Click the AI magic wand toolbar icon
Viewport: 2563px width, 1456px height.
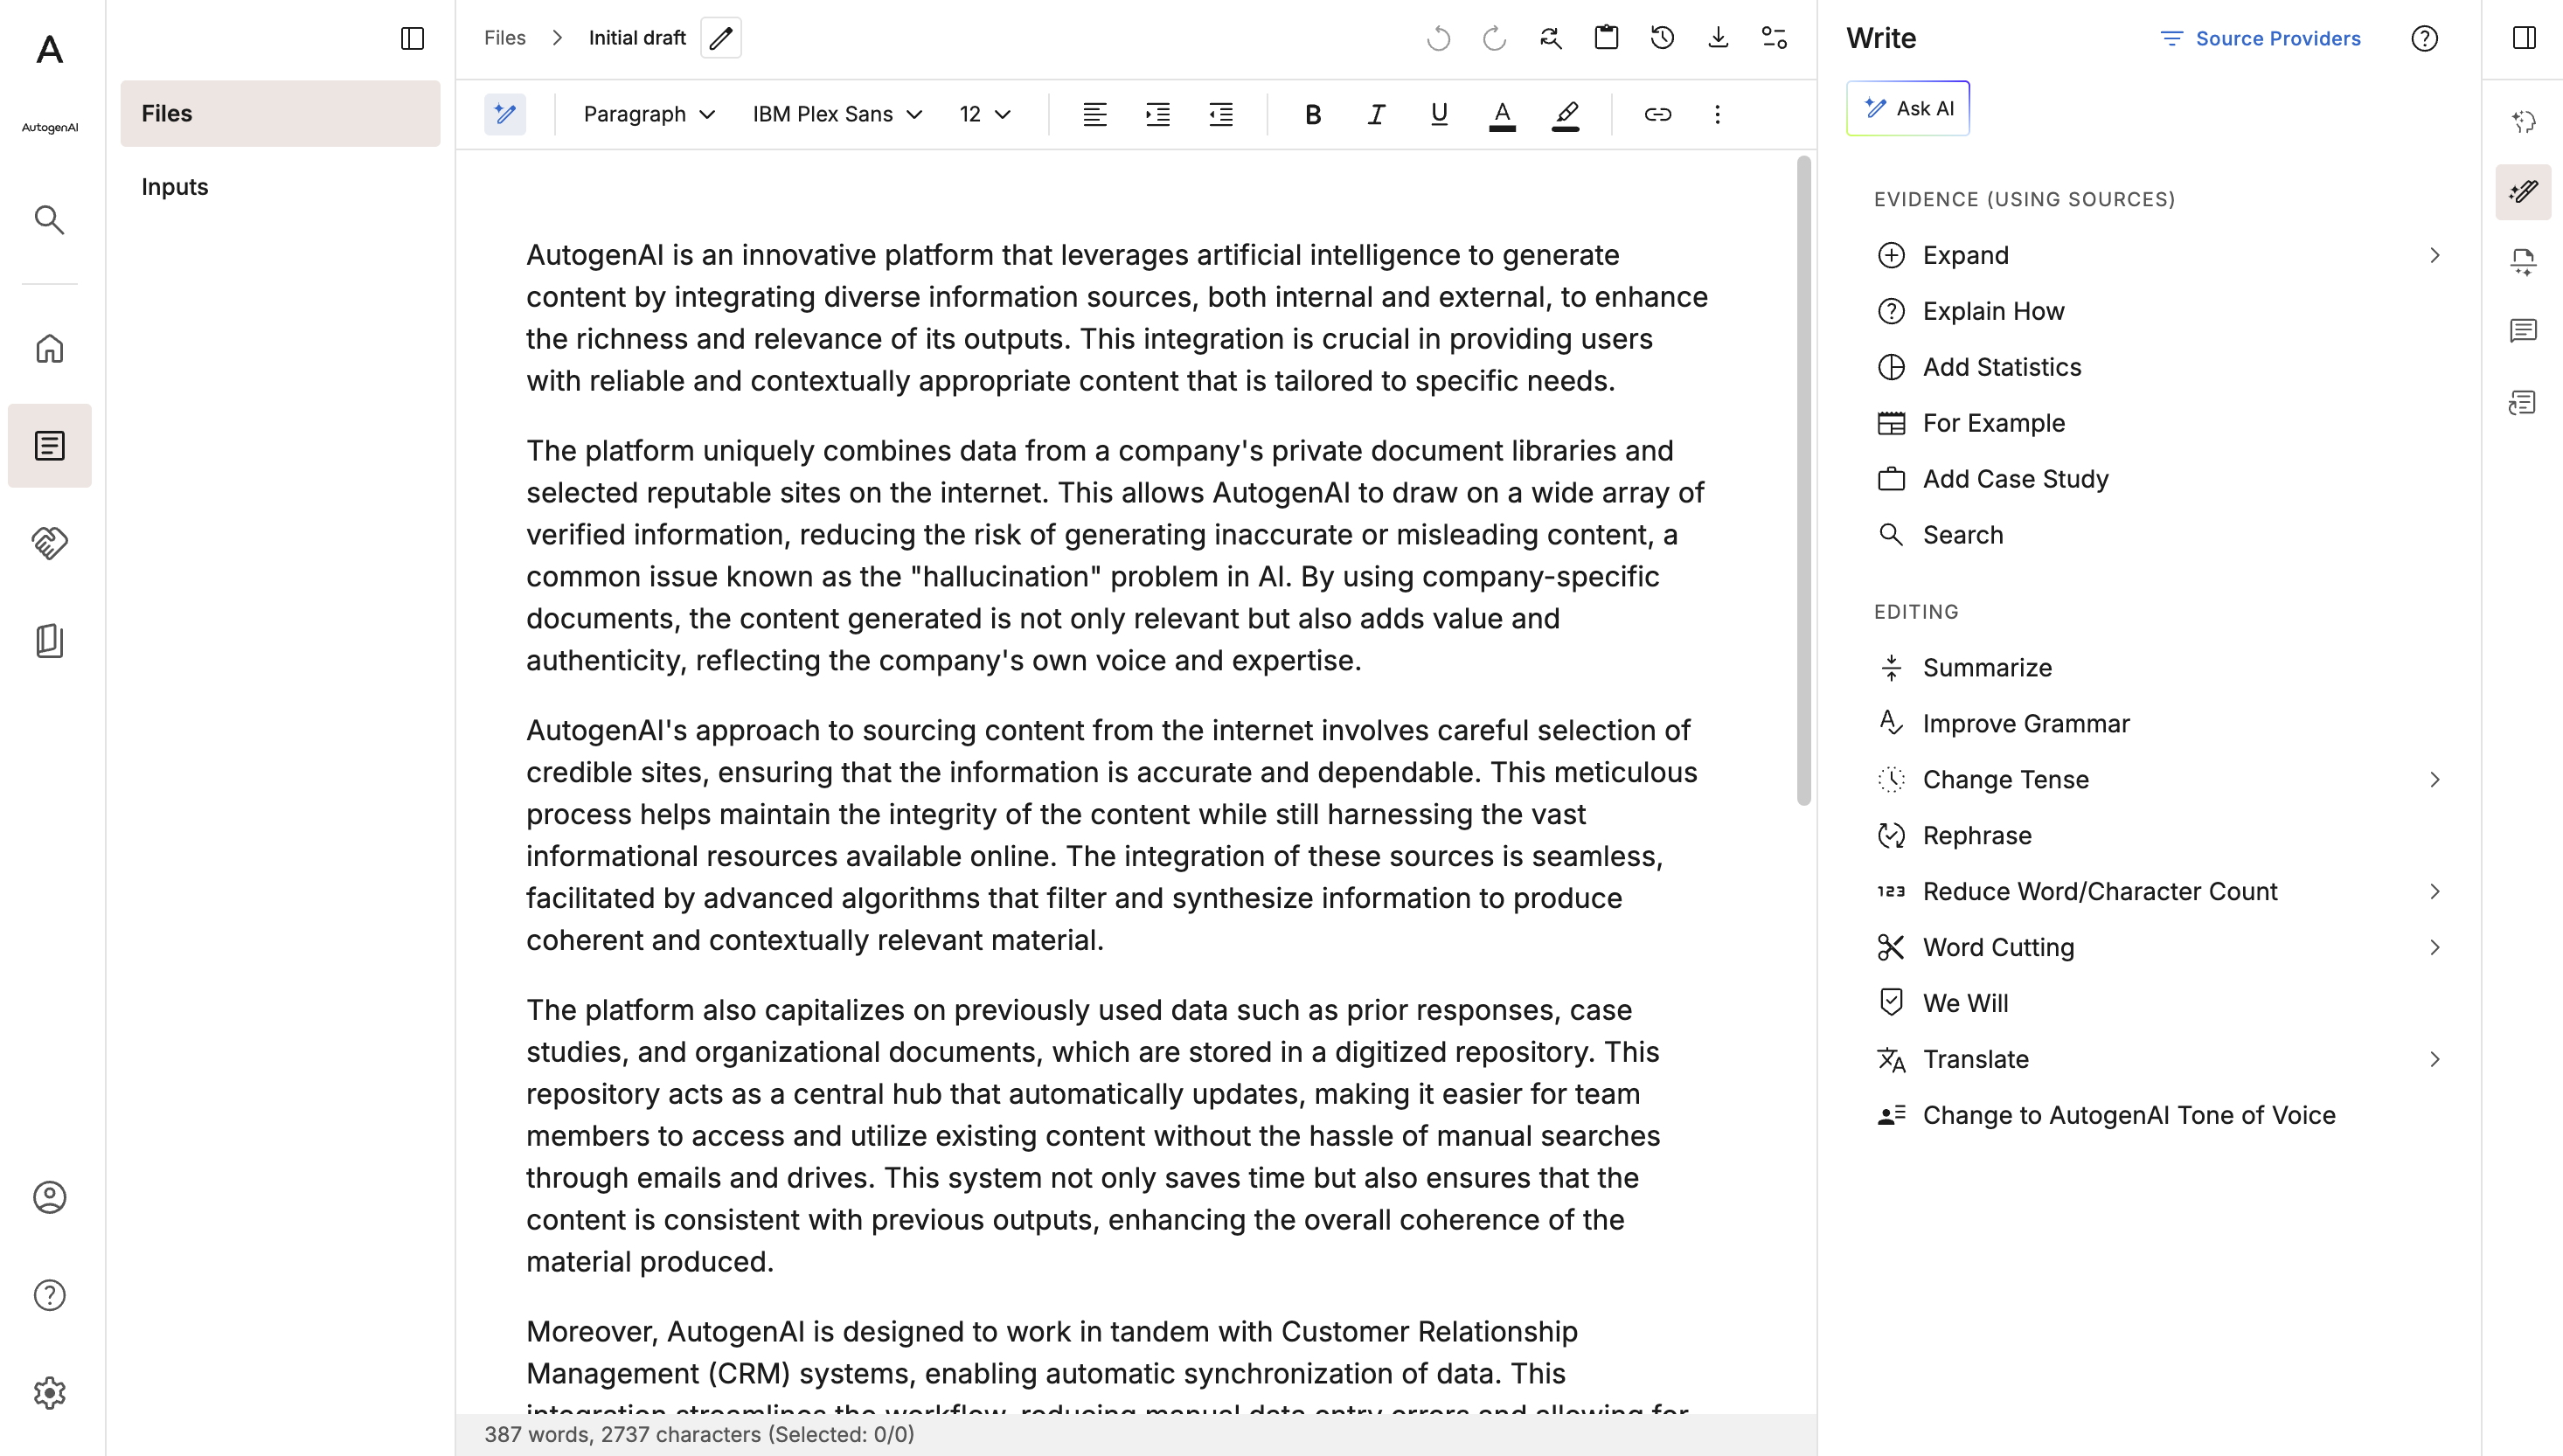[x=505, y=114]
